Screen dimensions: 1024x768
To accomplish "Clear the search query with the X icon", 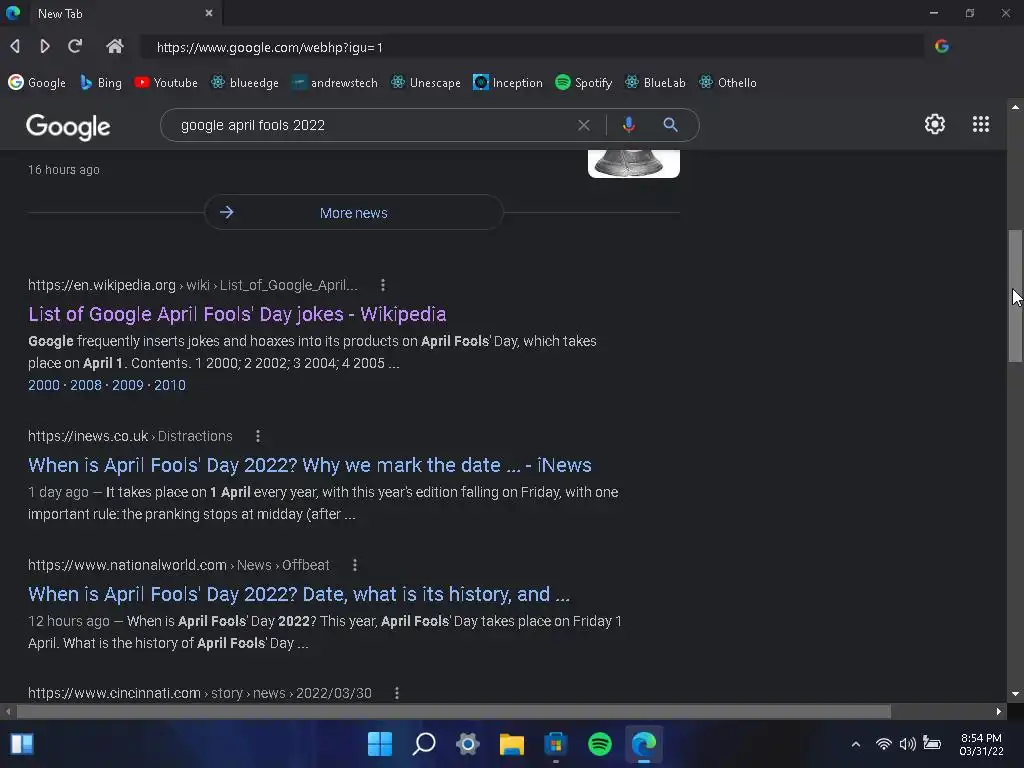I will pyautogui.click(x=584, y=125).
